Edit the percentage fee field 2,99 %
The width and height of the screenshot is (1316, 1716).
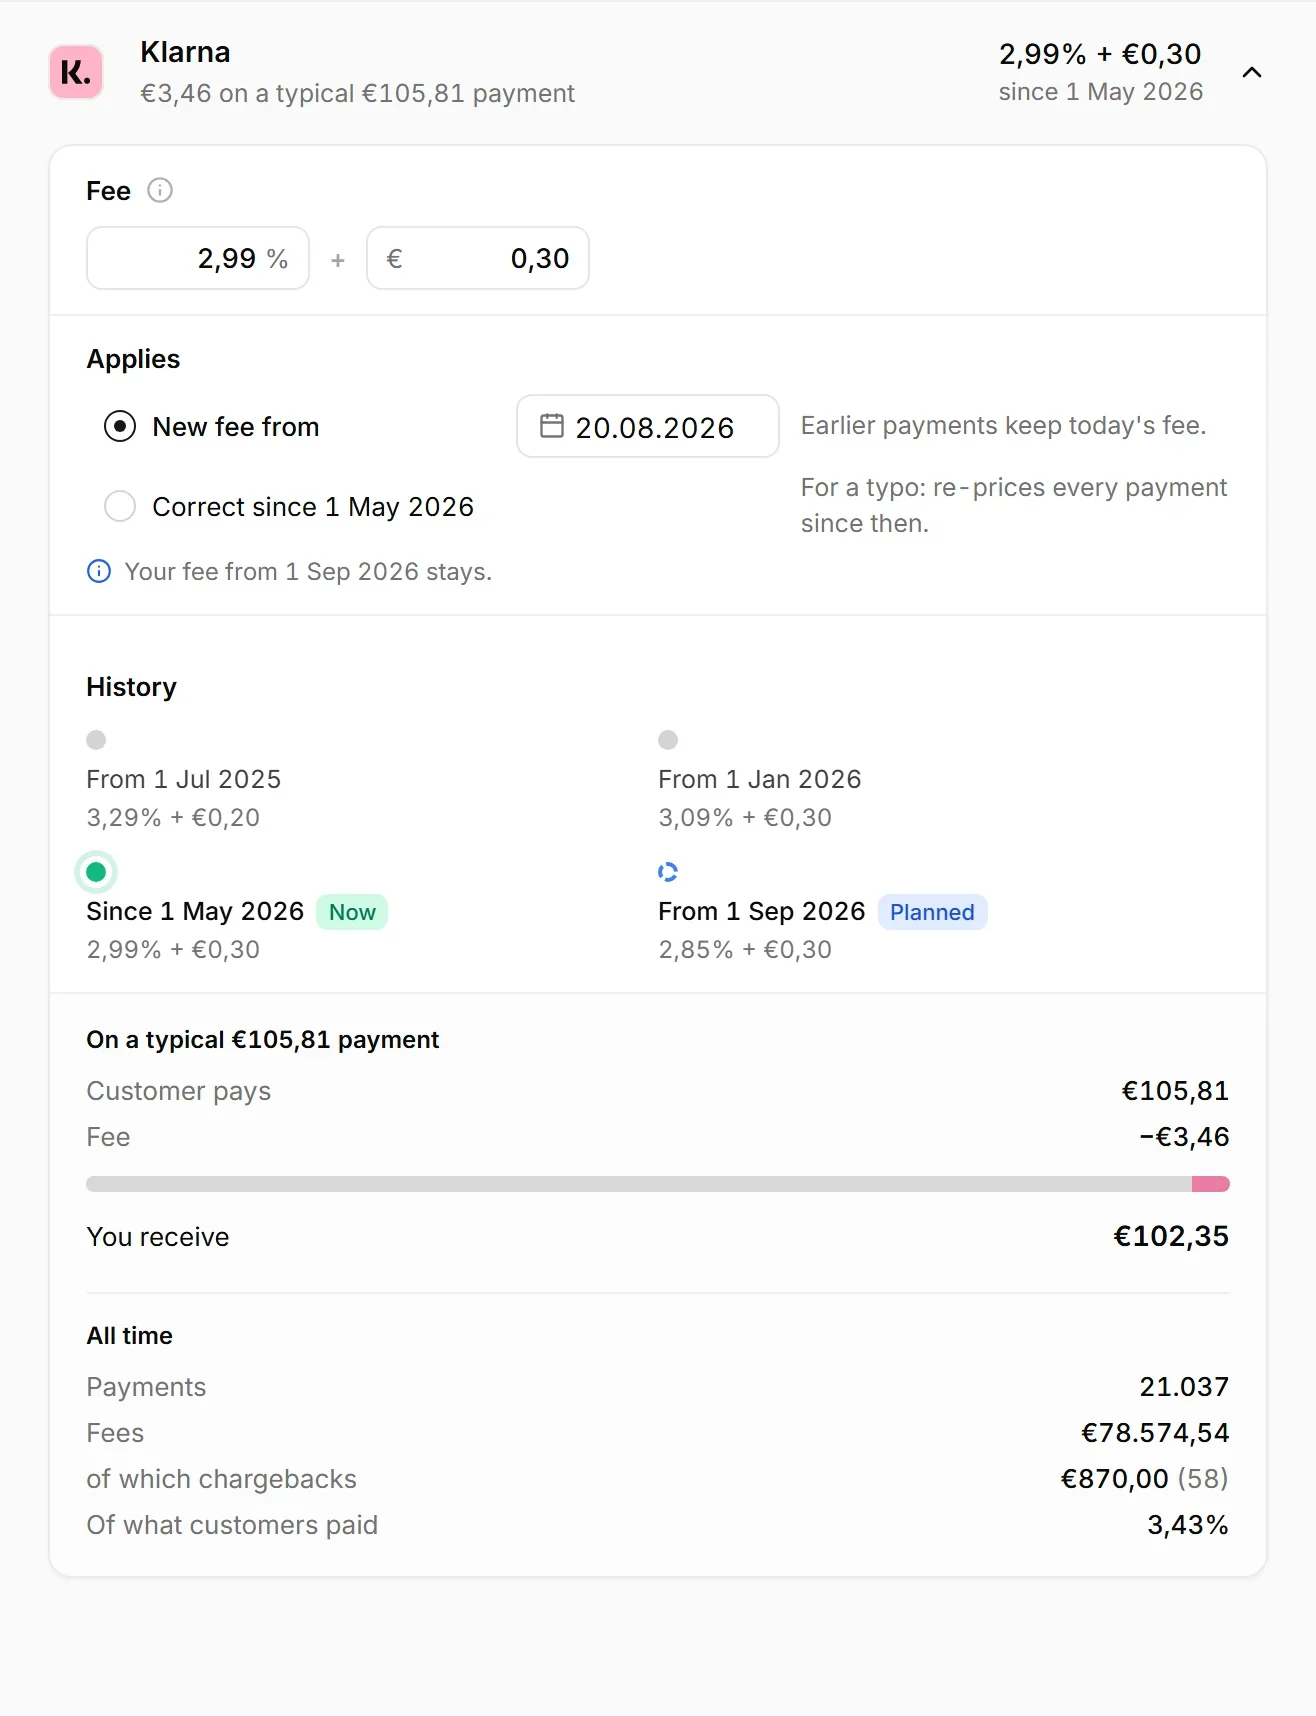[x=198, y=258]
